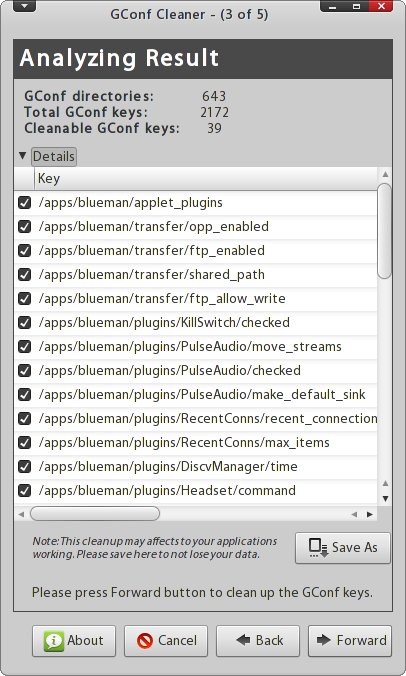
Task: Click the 2172 total keys value
Action: pos(214,112)
